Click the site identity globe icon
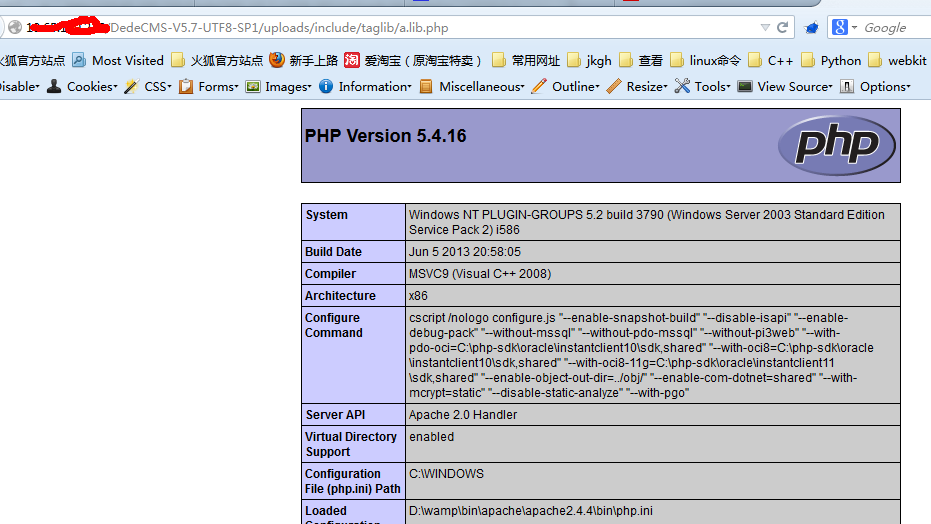 click(x=15, y=27)
